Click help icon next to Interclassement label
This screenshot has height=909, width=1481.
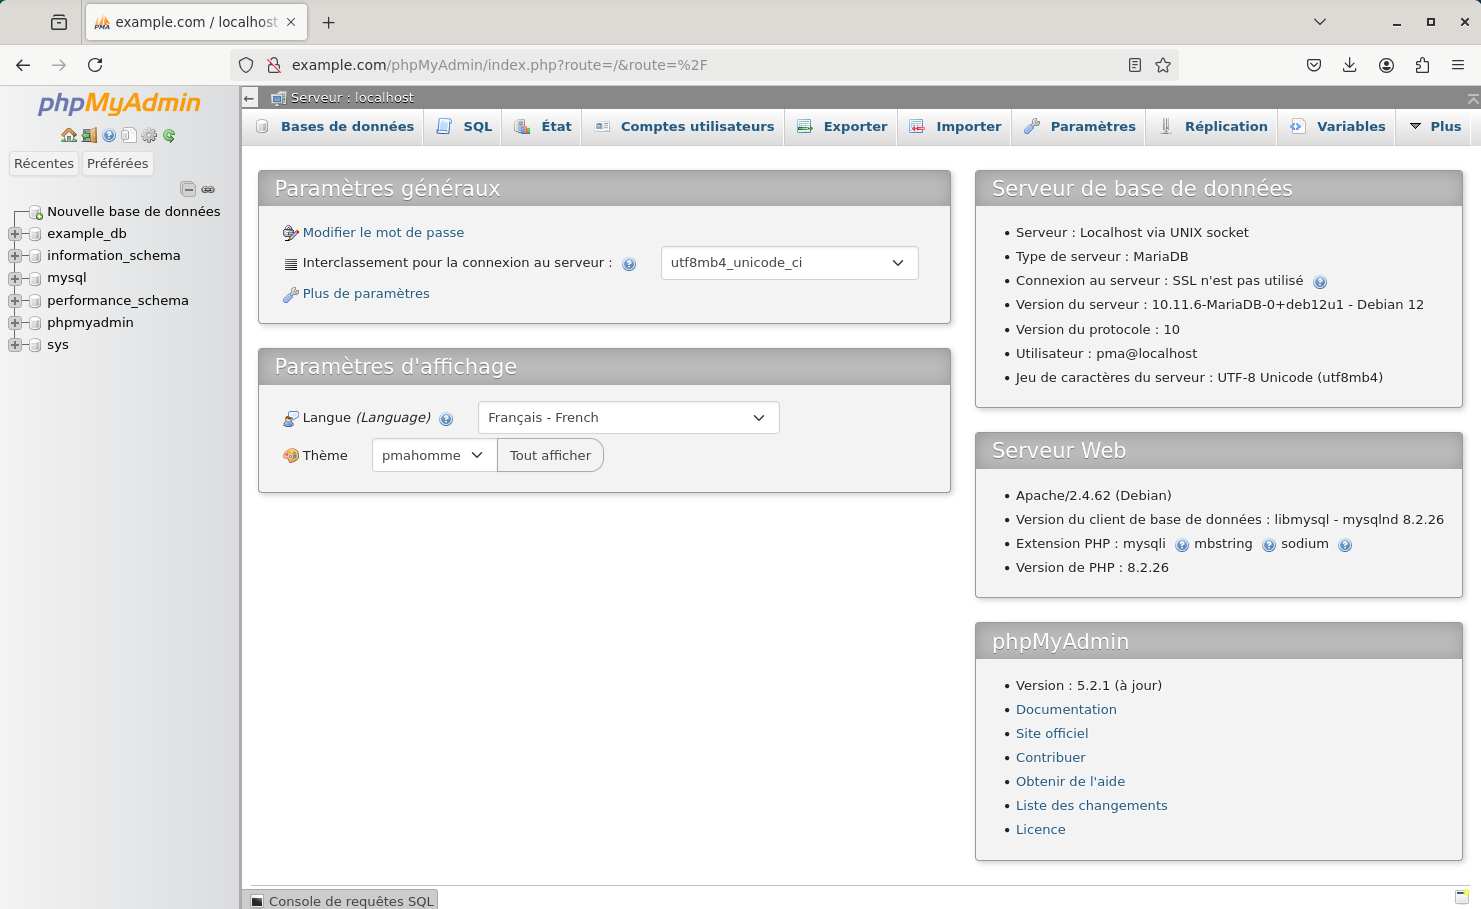point(629,264)
